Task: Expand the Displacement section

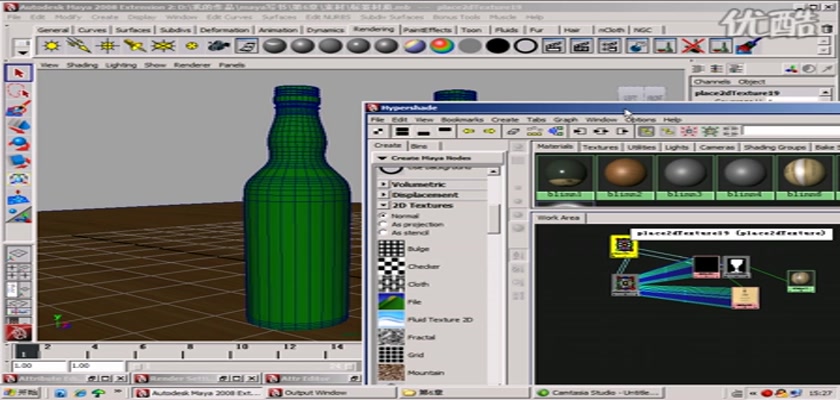Action: click(x=384, y=195)
